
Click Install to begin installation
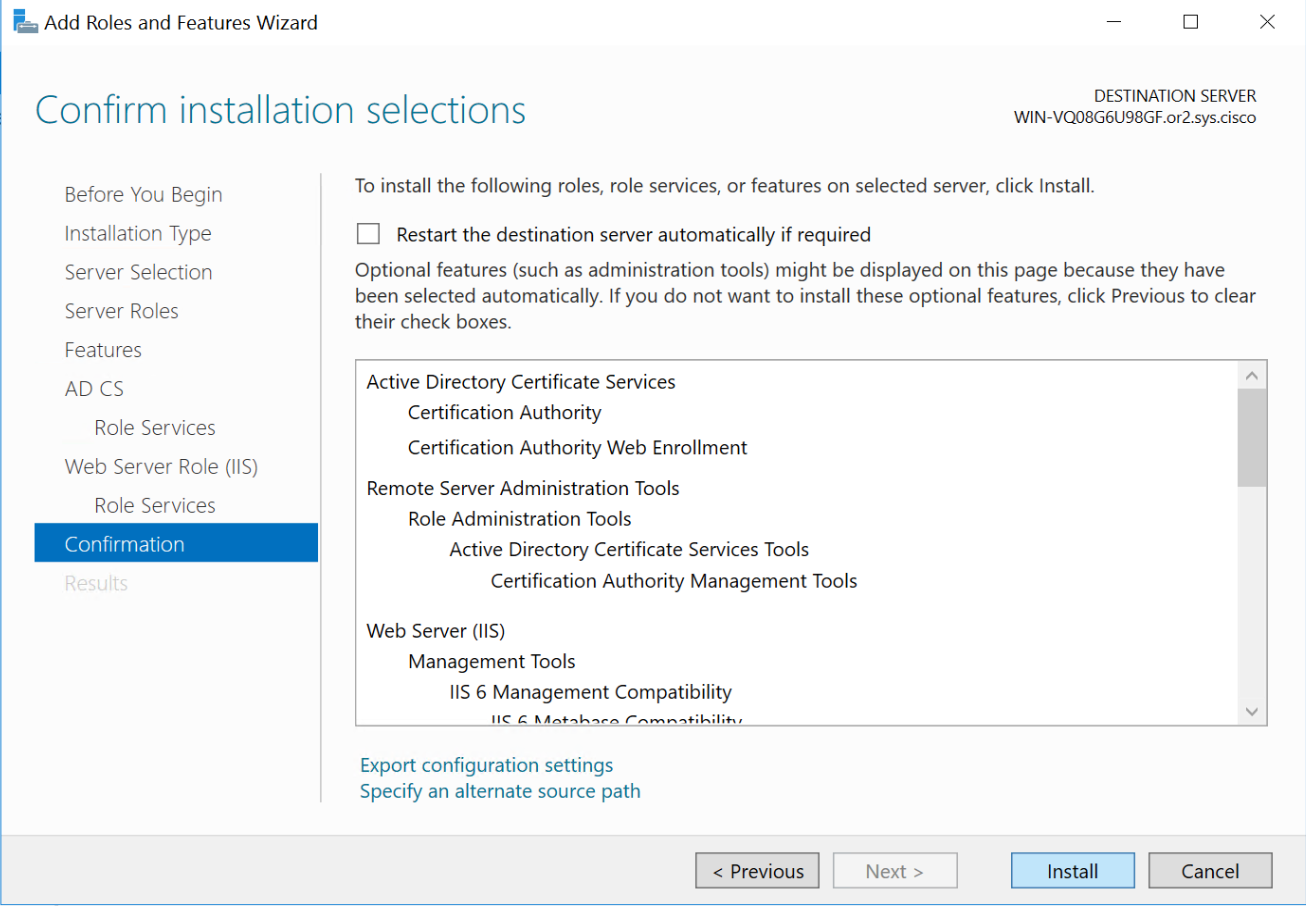(x=1072, y=871)
